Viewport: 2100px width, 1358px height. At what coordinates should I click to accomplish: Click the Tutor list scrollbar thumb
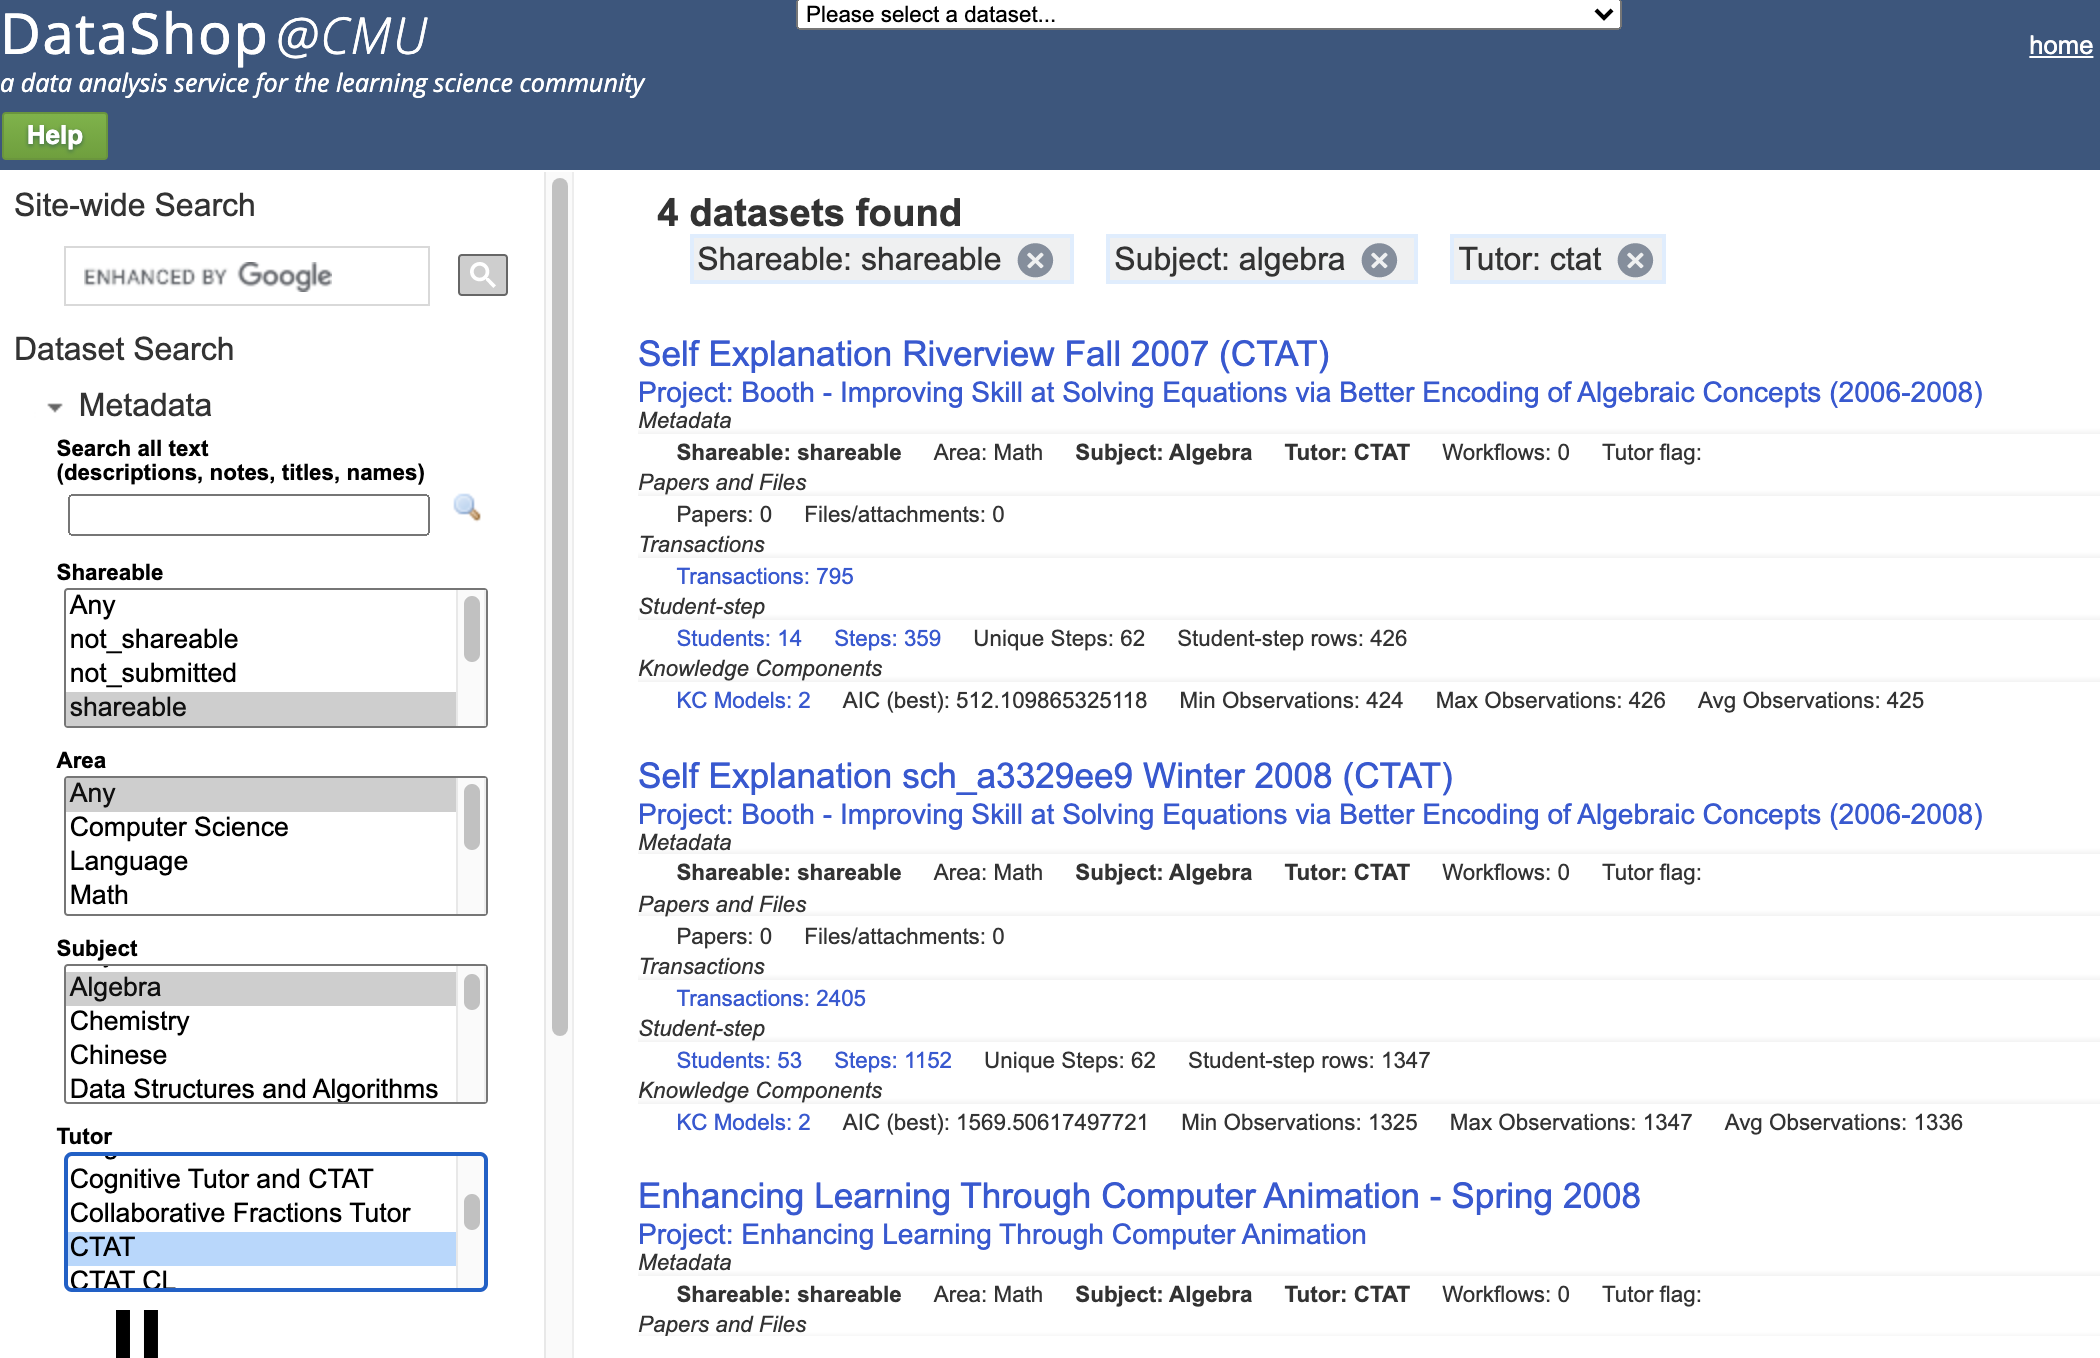[472, 1212]
